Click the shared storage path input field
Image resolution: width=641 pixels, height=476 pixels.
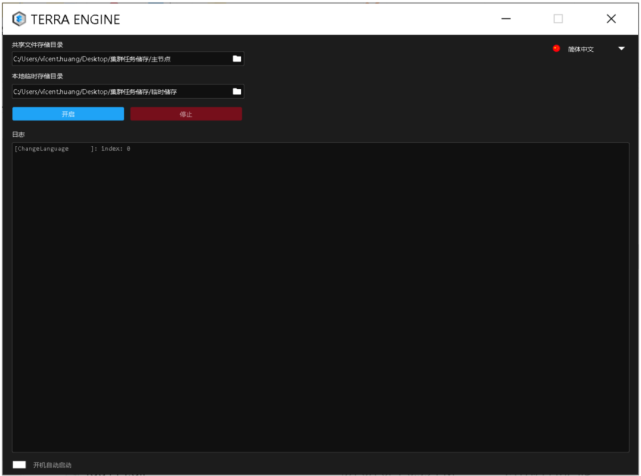click(120, 59)
